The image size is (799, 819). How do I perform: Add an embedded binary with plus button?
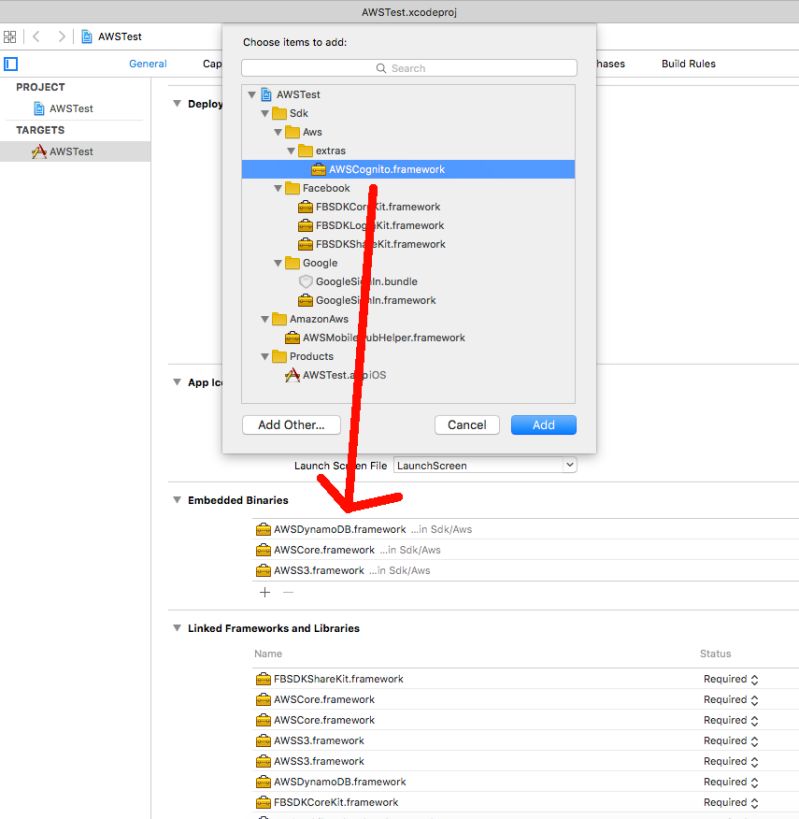(265, 592)
